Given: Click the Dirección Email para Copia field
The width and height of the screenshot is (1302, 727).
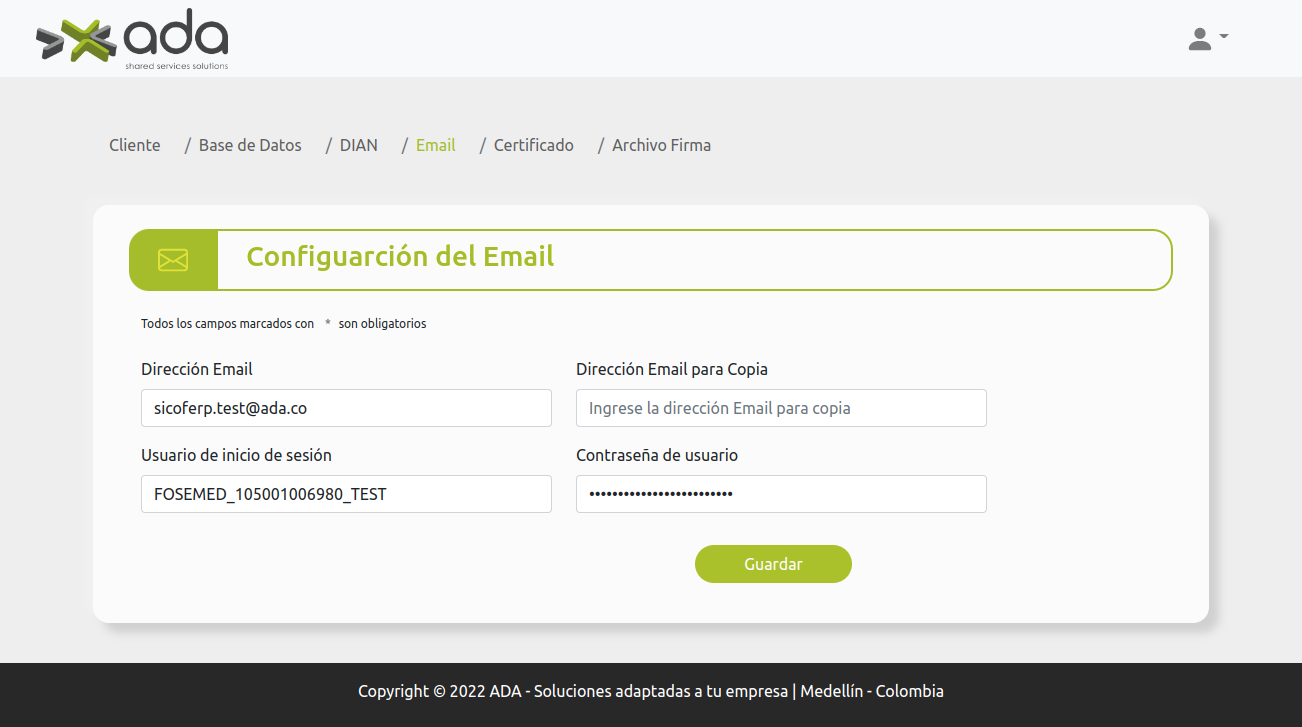Looking at the screenshot, I should [x=781, y=408].
